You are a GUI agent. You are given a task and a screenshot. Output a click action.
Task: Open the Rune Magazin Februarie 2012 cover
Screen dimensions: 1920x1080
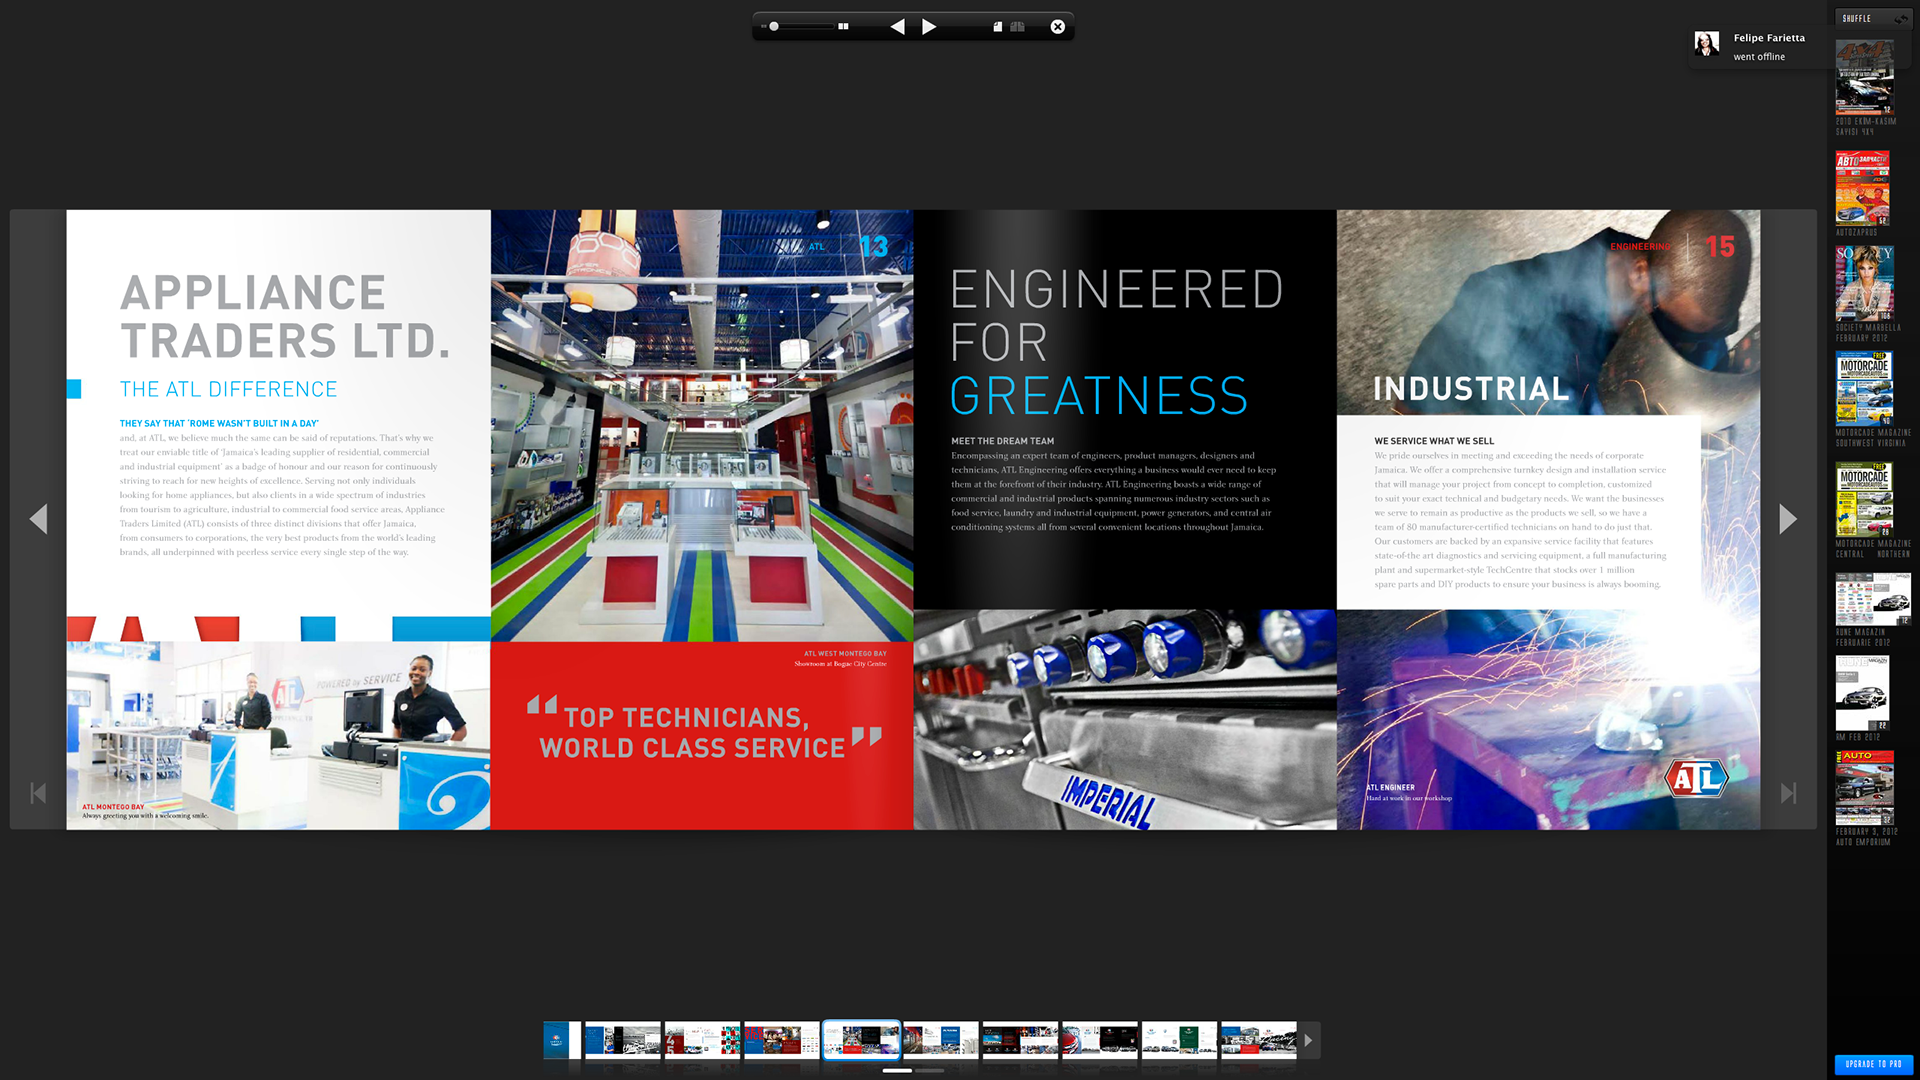tap(1873, 599)
